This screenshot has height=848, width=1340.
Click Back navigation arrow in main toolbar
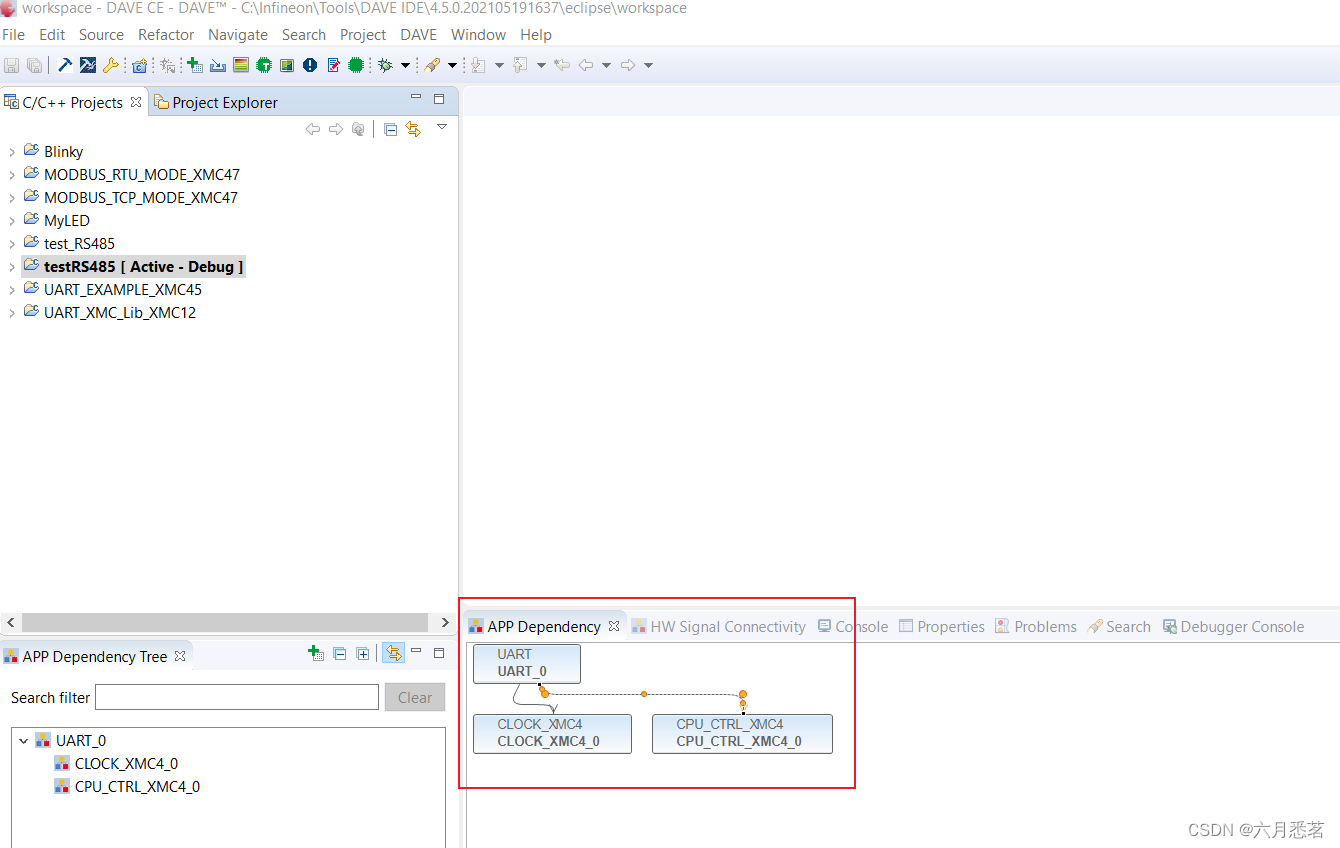point(585,65)
